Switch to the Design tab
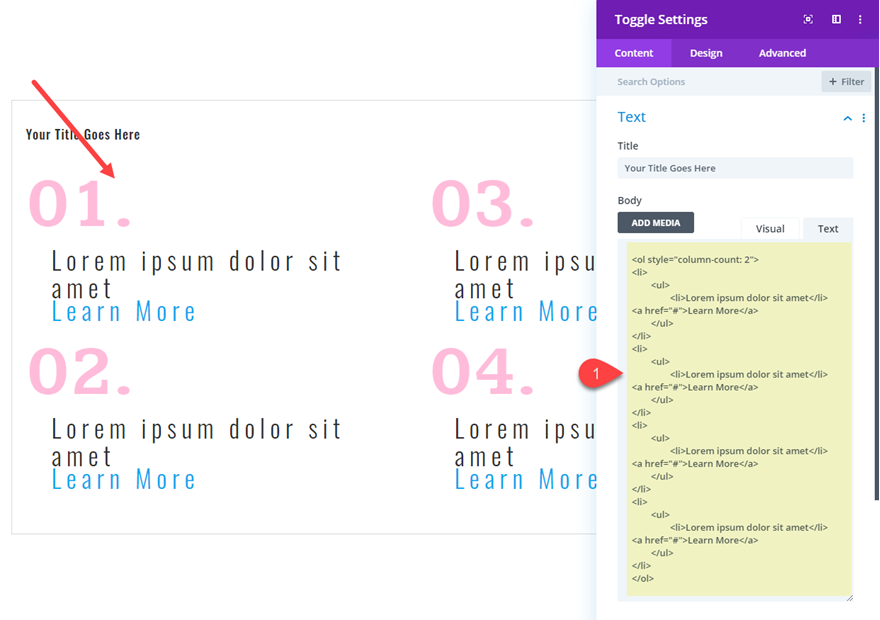 705,53
